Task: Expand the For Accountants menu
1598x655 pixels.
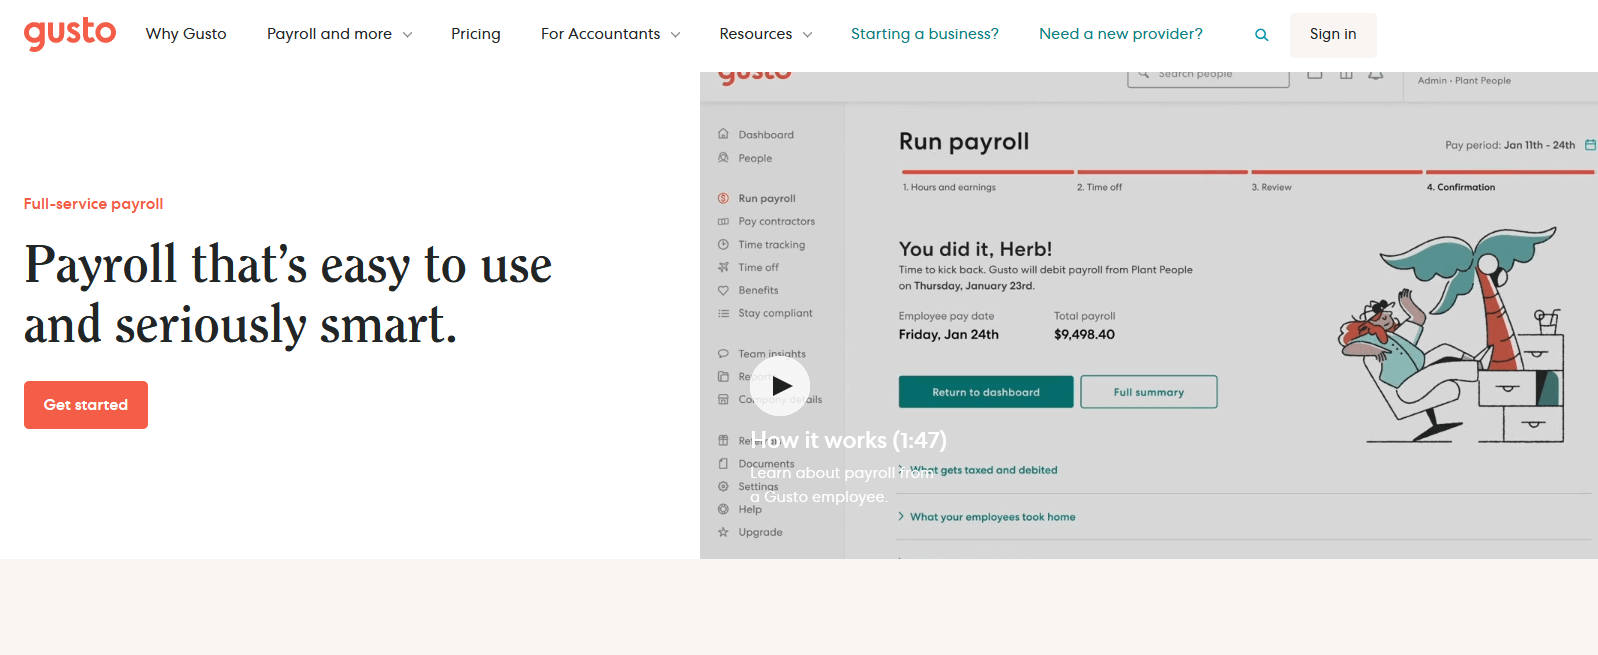Action: [x=610, y=34]
